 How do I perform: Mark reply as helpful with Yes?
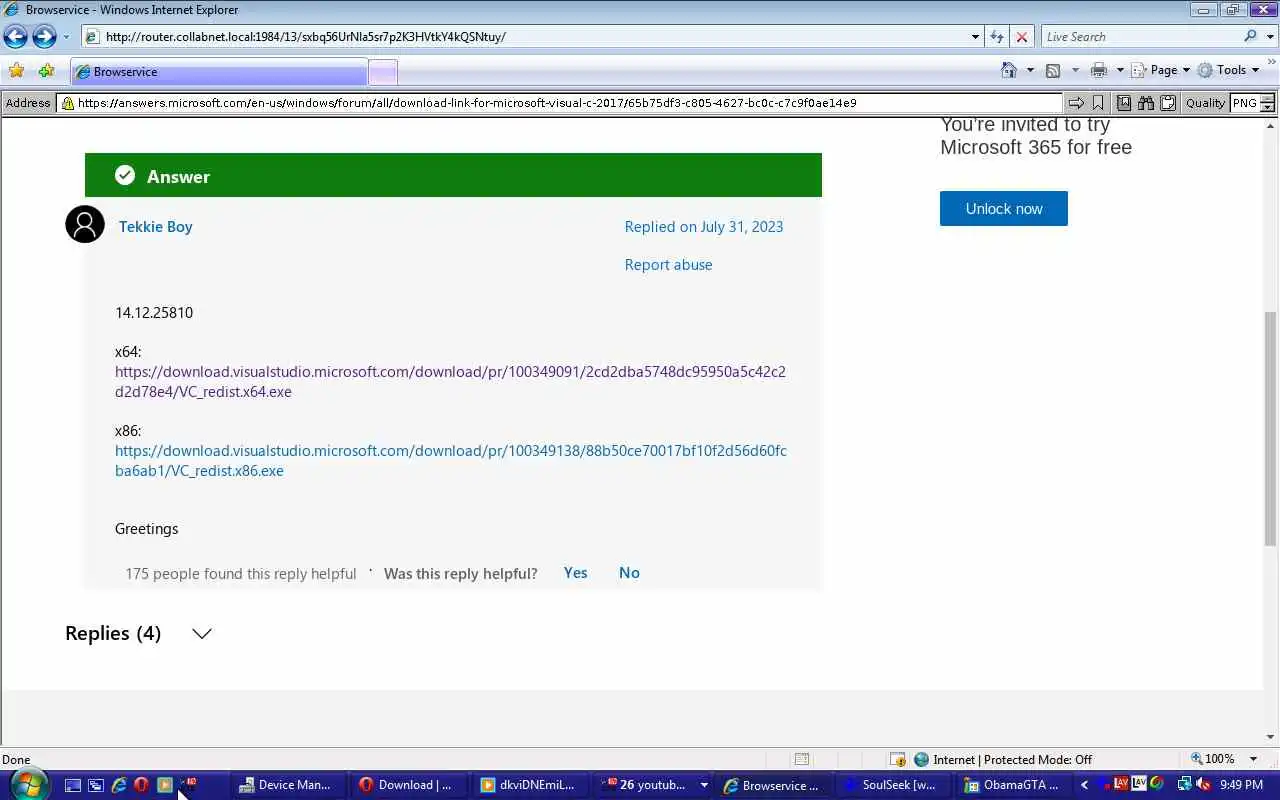coord(575,572)
